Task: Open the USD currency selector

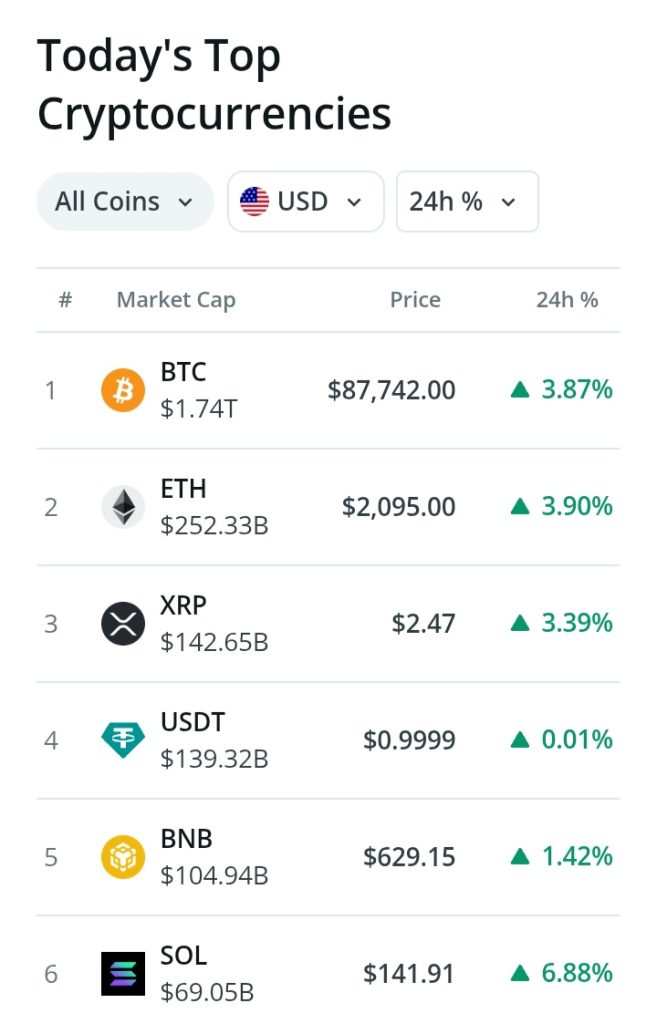Action: pyautogui.click(x=306, y=201)
